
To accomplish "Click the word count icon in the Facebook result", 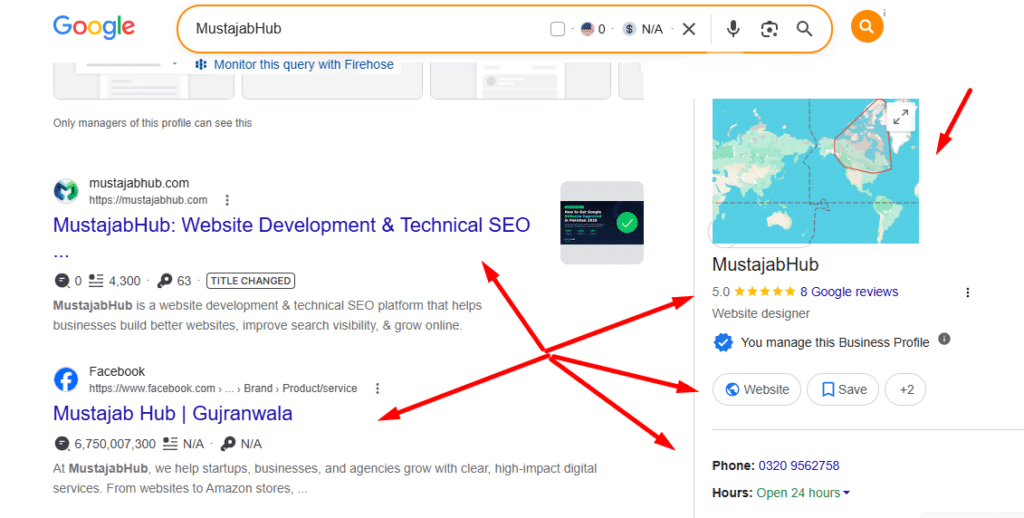I will (170, 444).
